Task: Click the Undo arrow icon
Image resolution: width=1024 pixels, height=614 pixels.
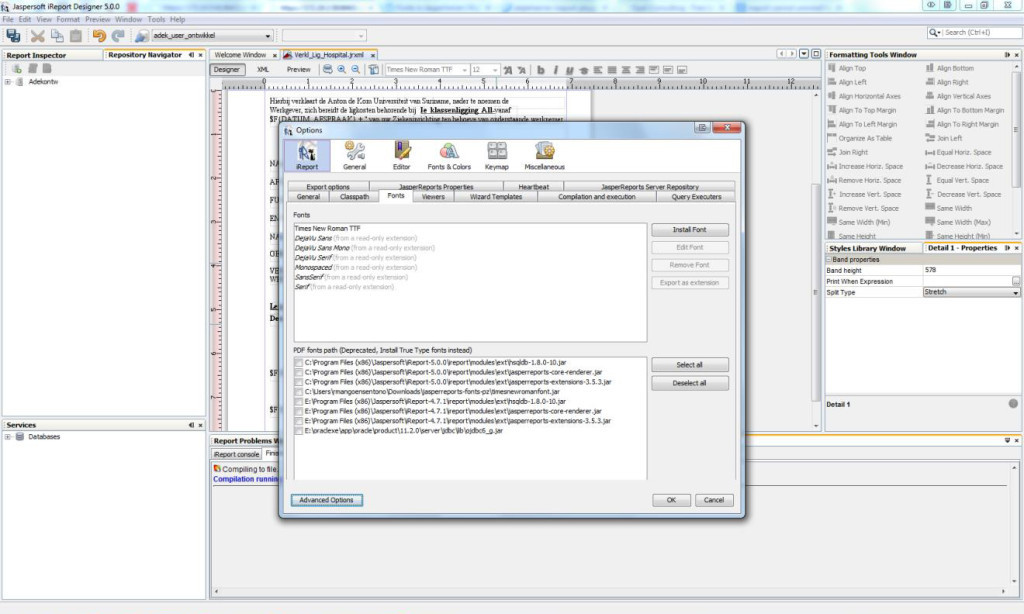Action: 99,35
